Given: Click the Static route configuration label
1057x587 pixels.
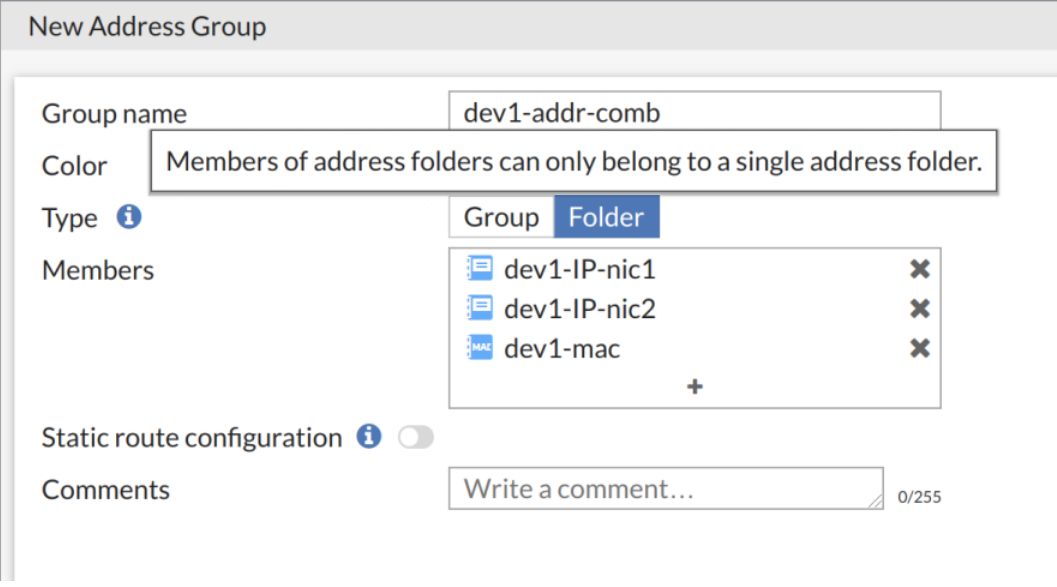Looking at the screenshot, I should point(192,438).
